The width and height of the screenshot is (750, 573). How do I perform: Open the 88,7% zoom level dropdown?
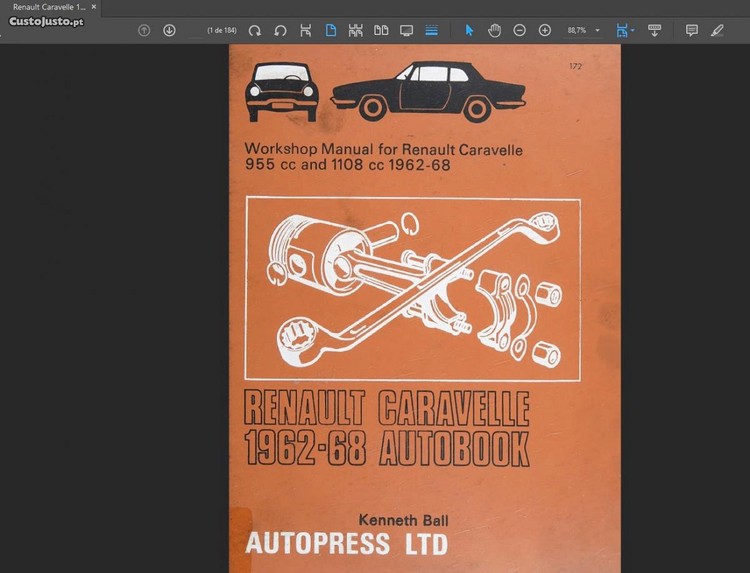tap(597, 30)
